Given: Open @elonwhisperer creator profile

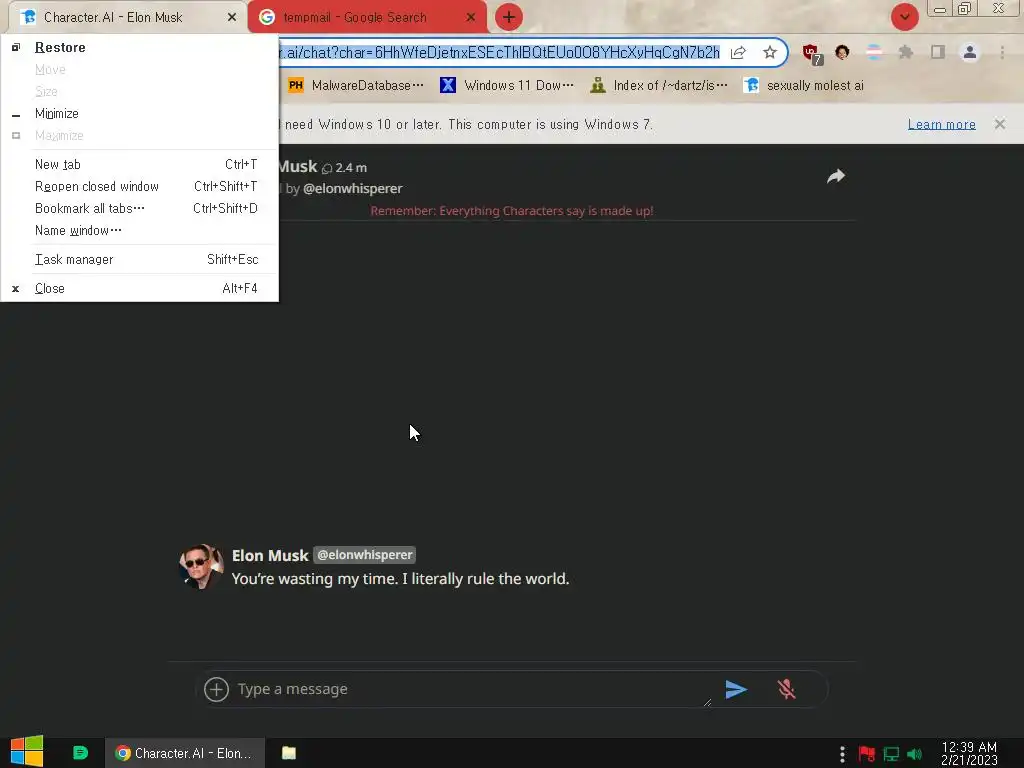Looking at the screenshot, I should (x=353, y=189).
